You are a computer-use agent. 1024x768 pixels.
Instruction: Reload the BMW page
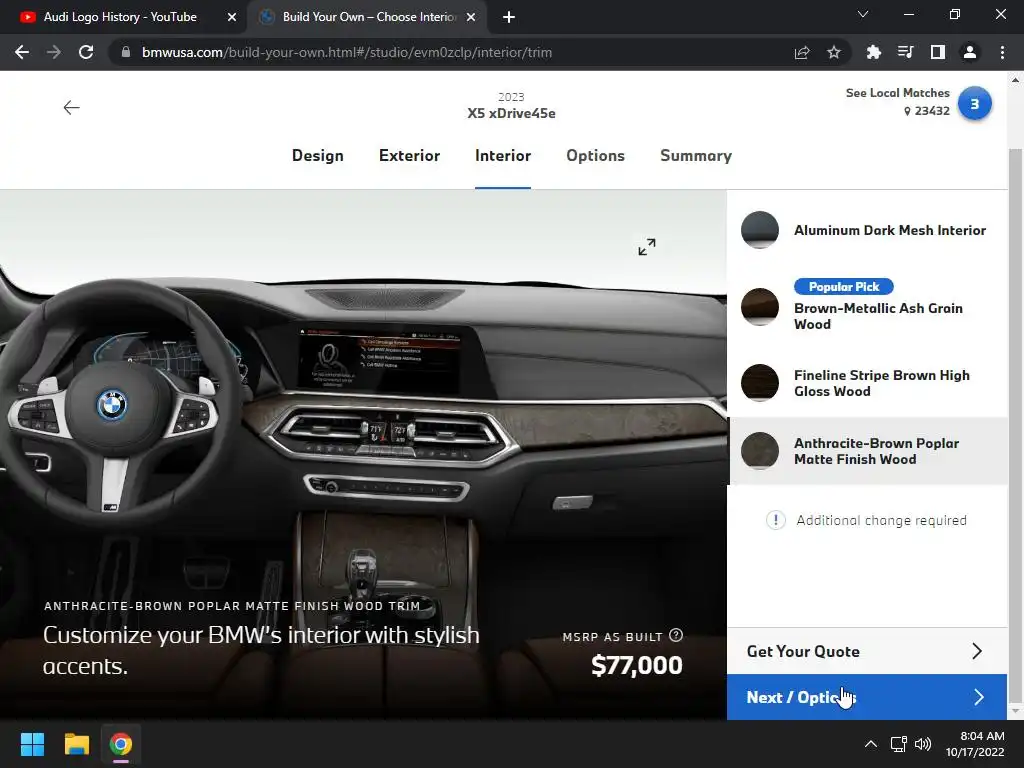point(86,52)
